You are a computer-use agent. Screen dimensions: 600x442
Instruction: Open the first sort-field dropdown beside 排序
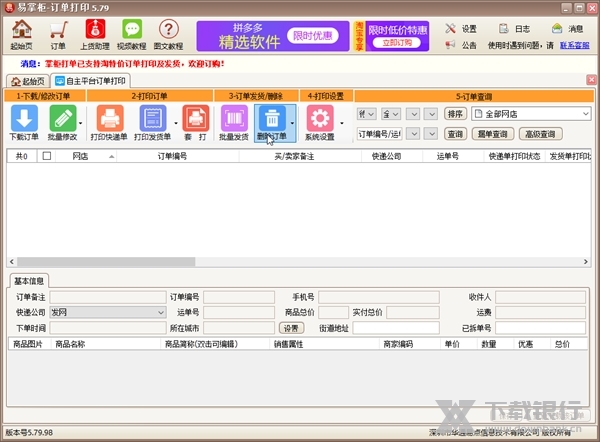coord(367,114)
